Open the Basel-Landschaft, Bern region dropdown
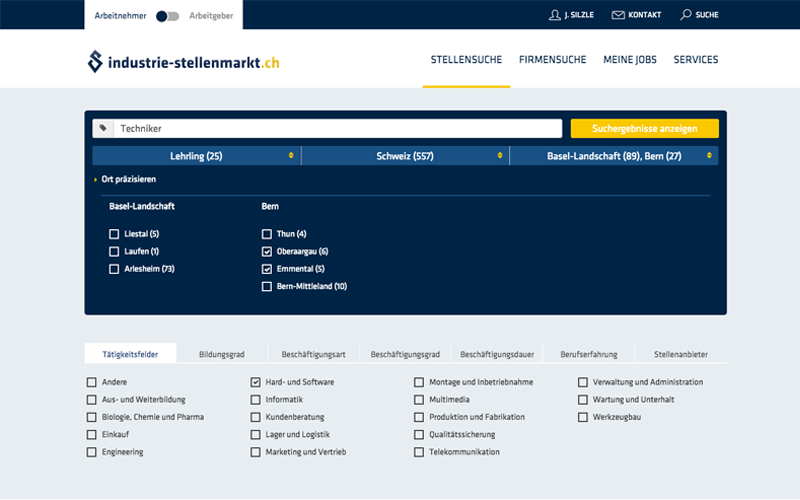800x500 pixels. [x=613, y=156]
